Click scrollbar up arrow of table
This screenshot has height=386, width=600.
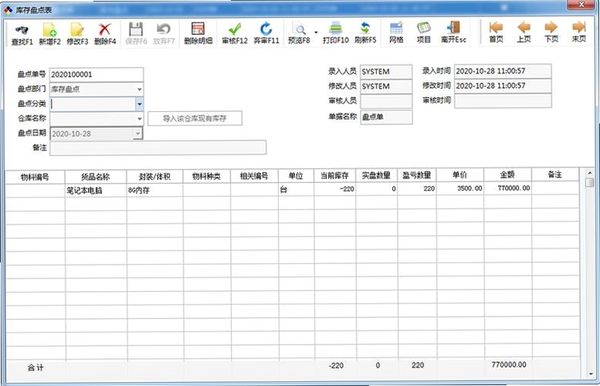(x=590, y=173)
